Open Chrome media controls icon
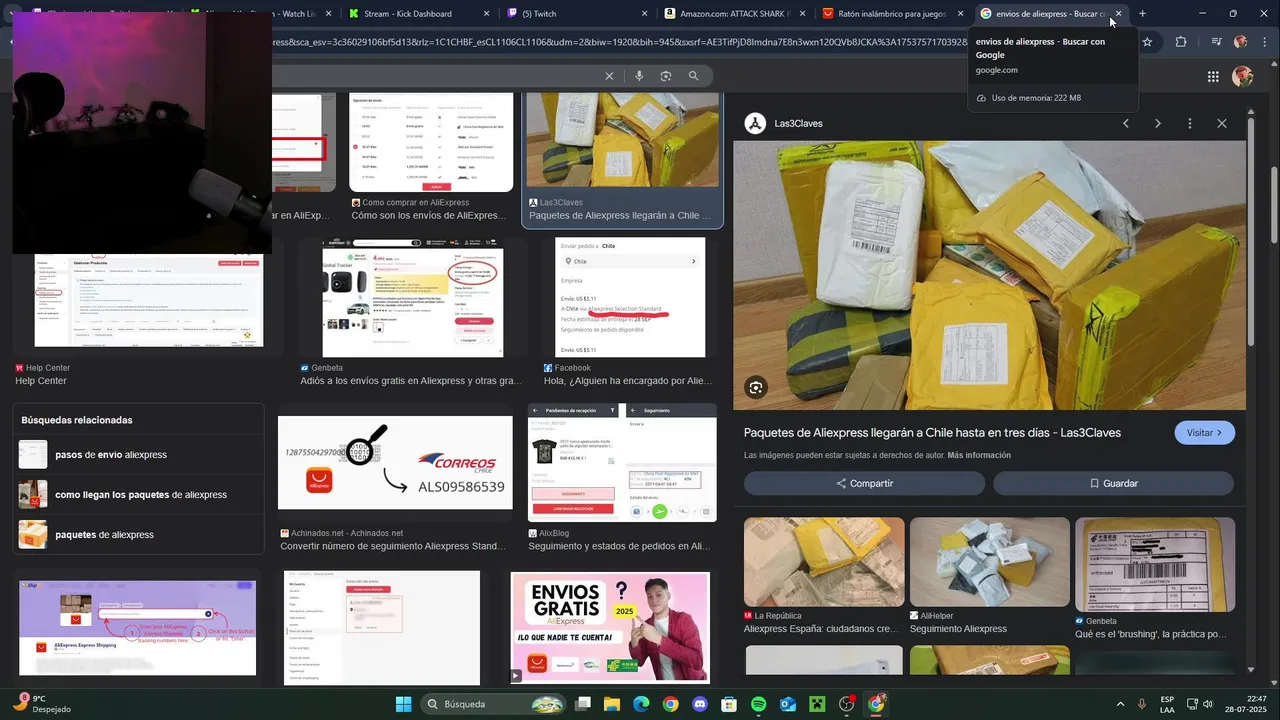This screenshot has height=720, width=1280. pos(1215,42)
